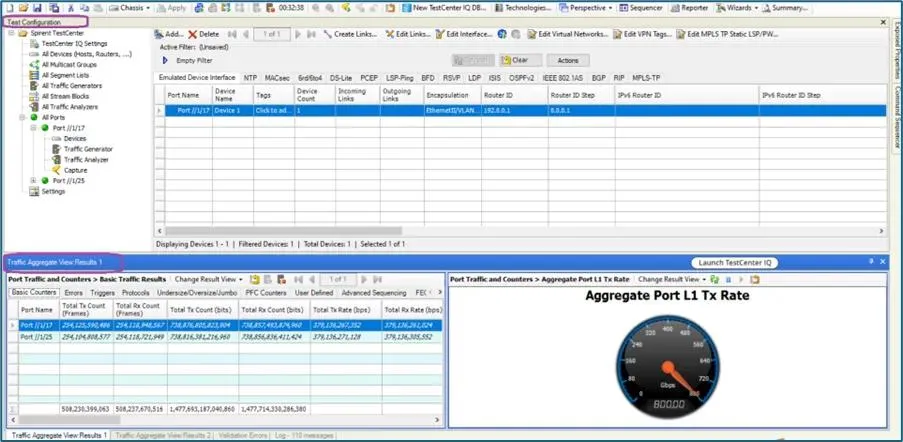Select All Stream Blocks in the tree

[x=67, y=95]
